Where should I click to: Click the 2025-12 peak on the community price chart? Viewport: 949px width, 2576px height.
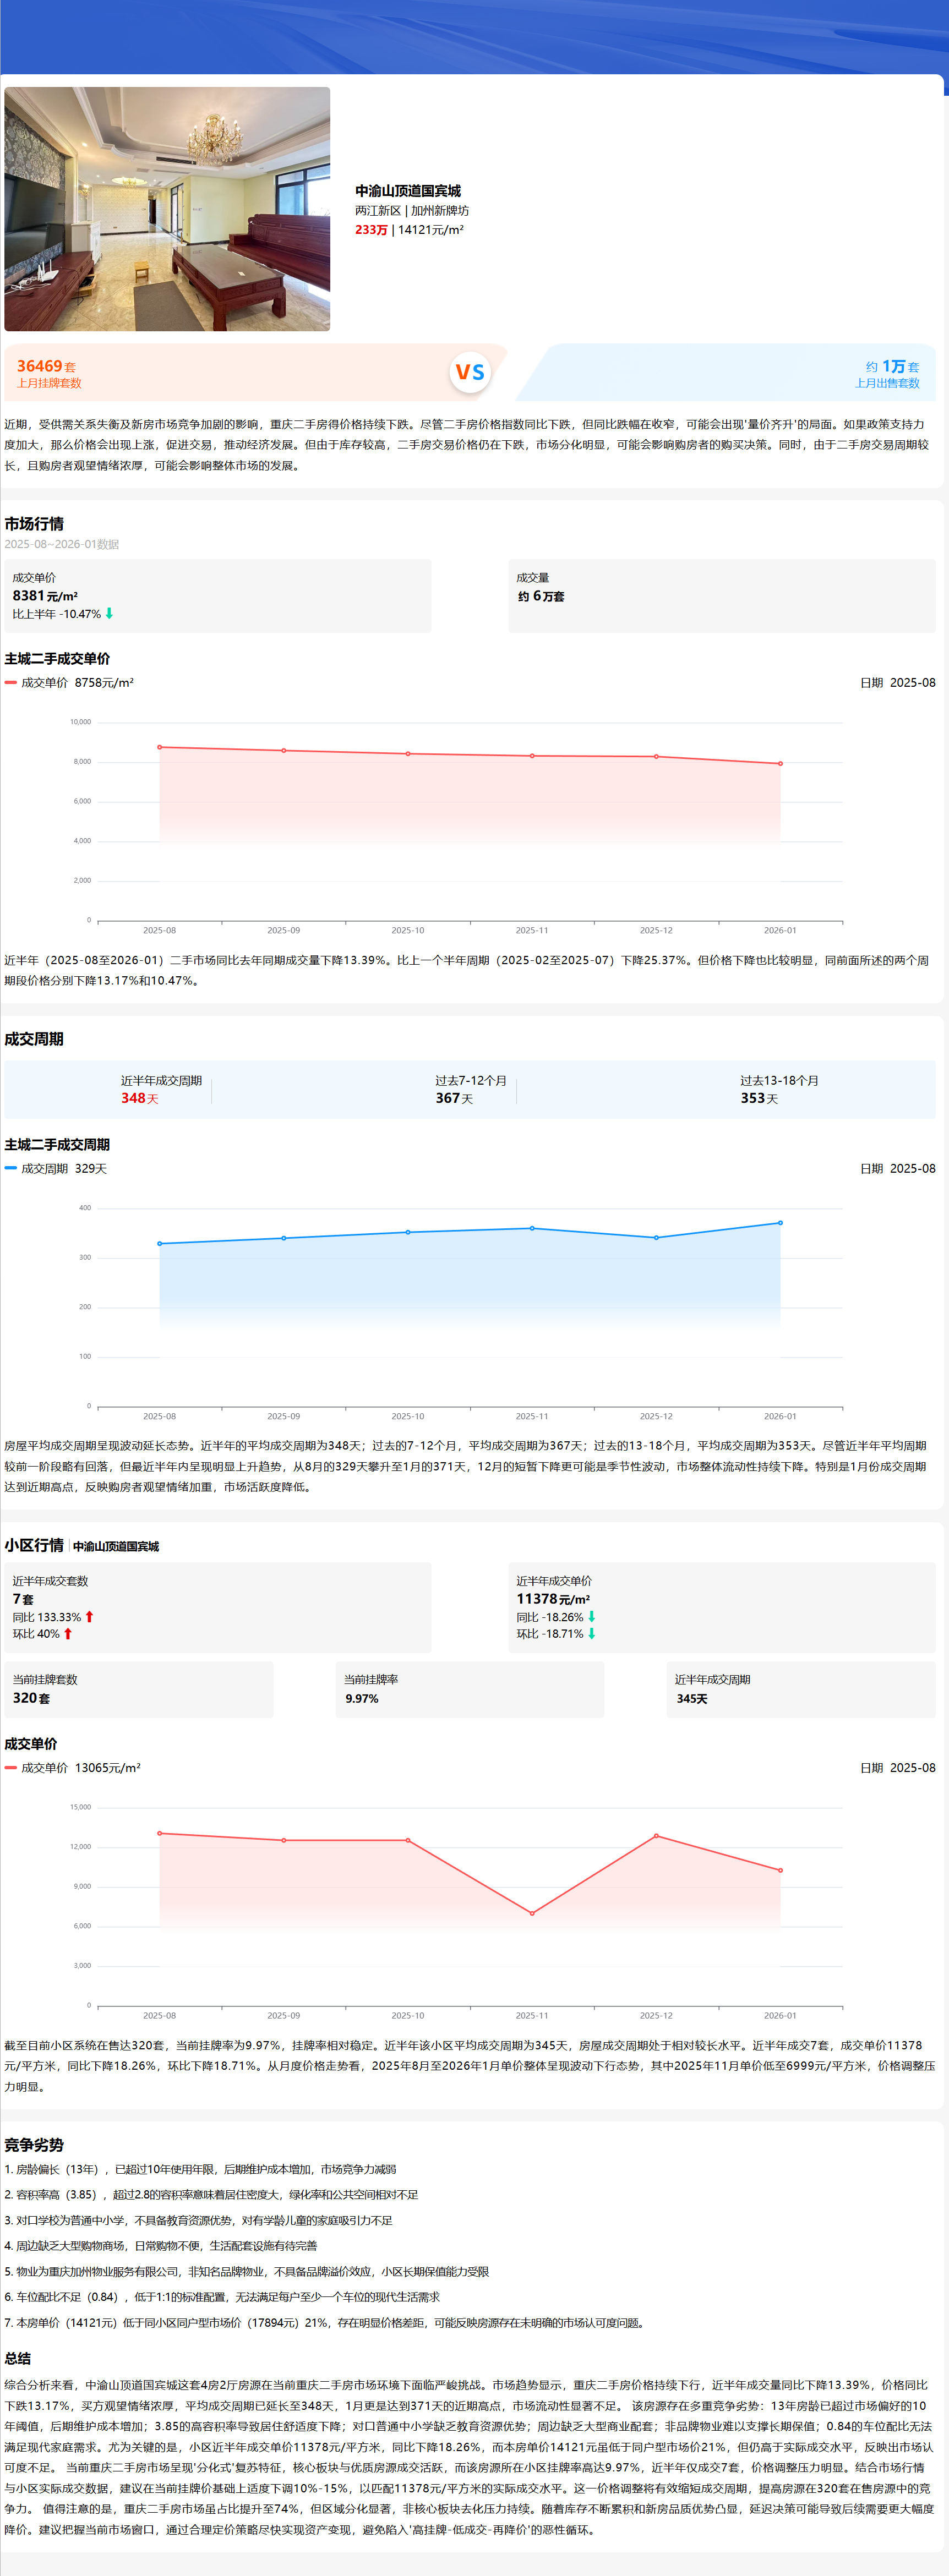656,1836
